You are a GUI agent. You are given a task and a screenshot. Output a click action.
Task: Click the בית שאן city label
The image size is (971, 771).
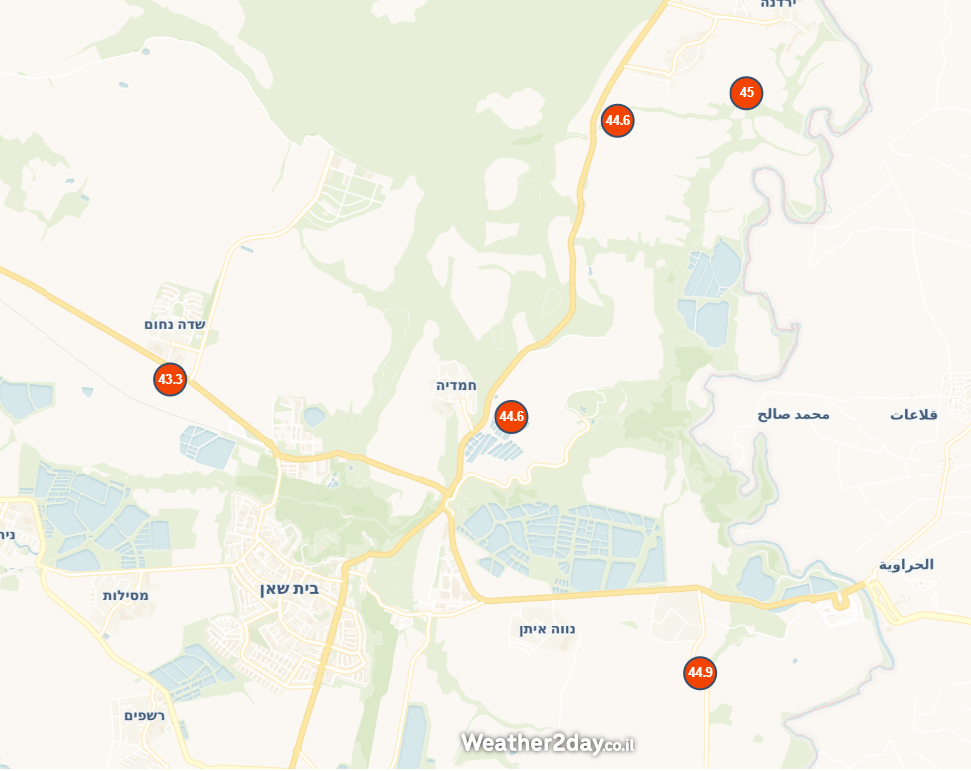coord(289,588)
